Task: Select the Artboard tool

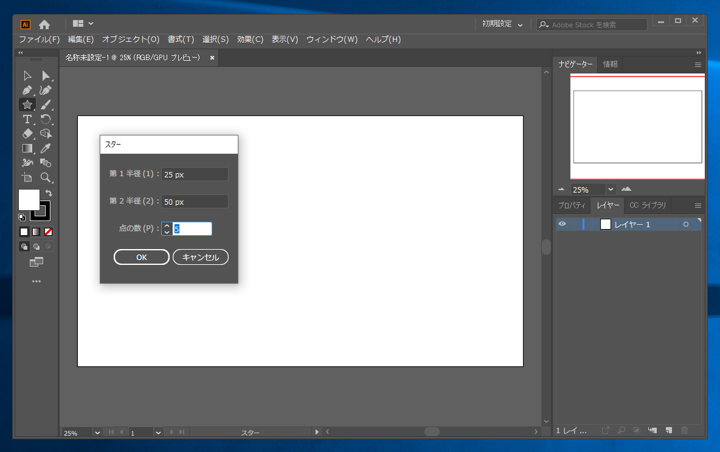Action: click(27, 177)
